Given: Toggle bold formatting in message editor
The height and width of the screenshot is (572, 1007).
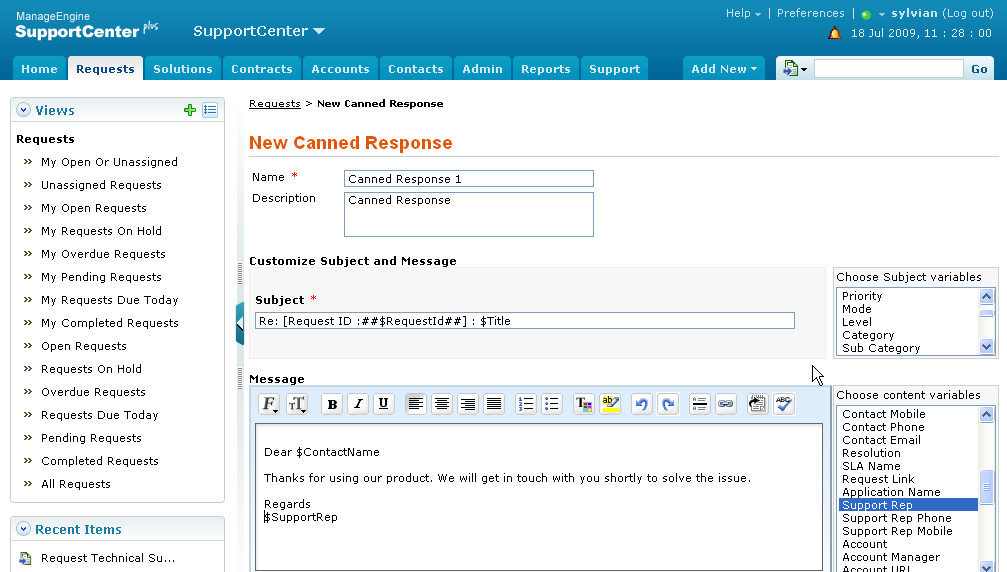Looking at the screenshot, I should pos(332,404).
